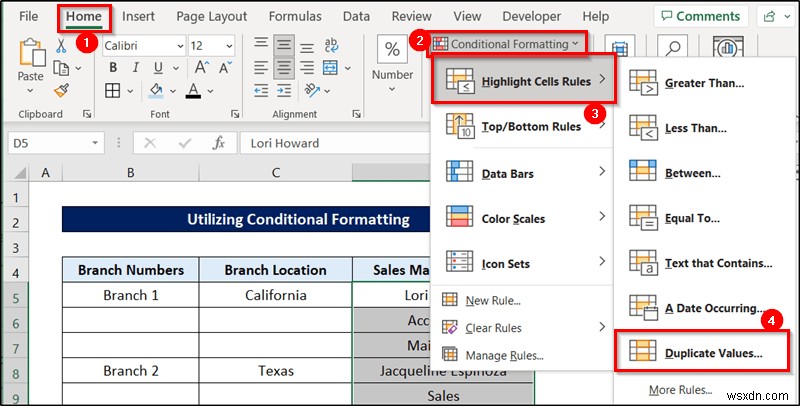The width and height of the screenshot is (800, 406).
Task: Click the Copy icon in Clipboard
Action: 61,68
